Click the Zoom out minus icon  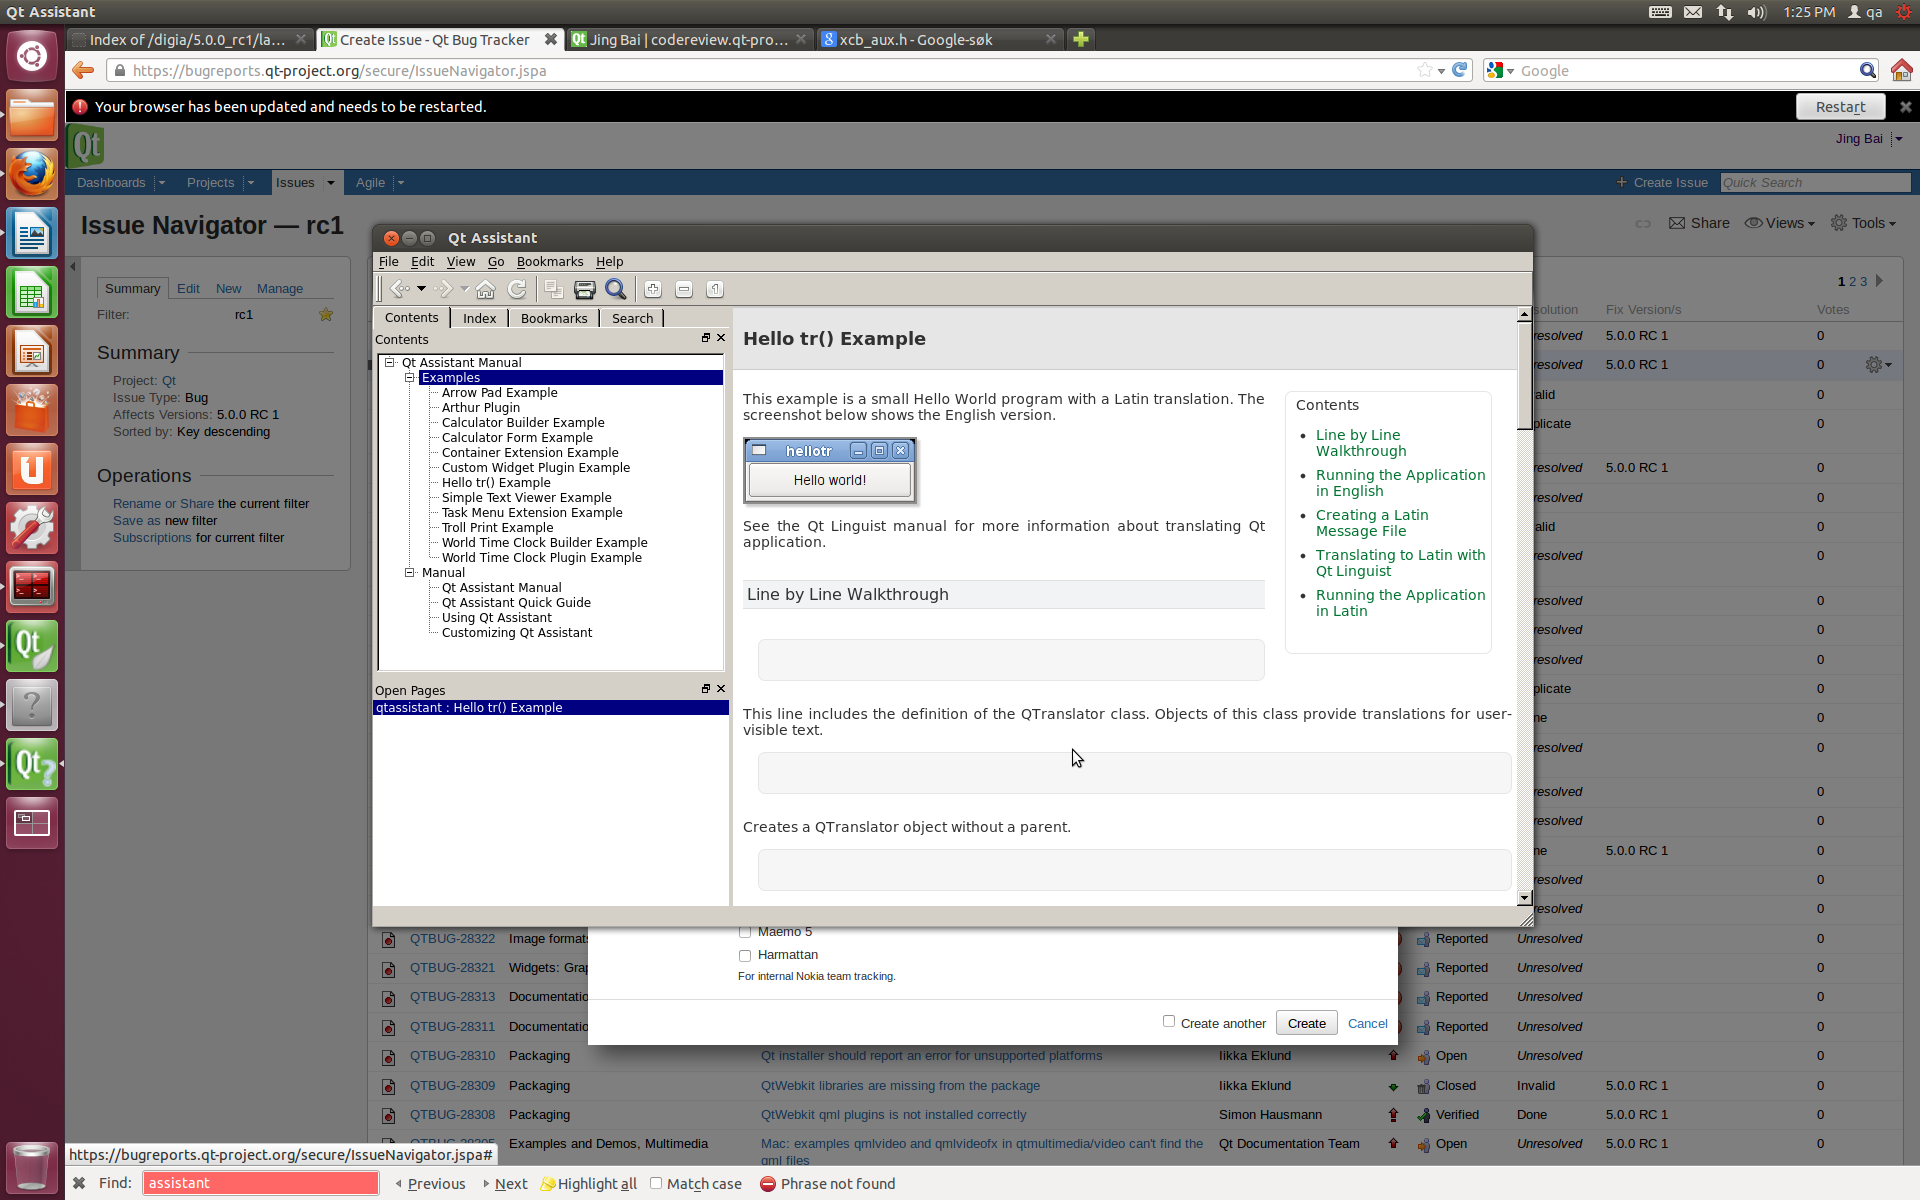click(684, 289)
